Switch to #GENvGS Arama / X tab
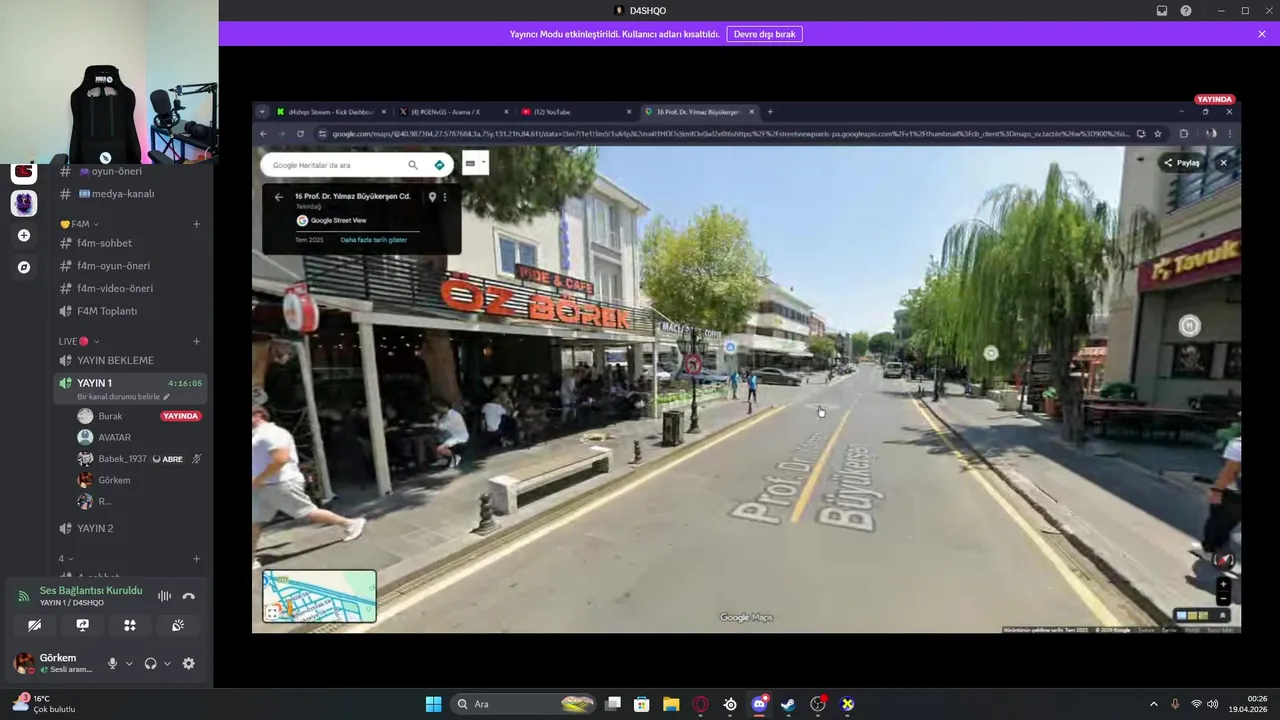 point(452,112)
